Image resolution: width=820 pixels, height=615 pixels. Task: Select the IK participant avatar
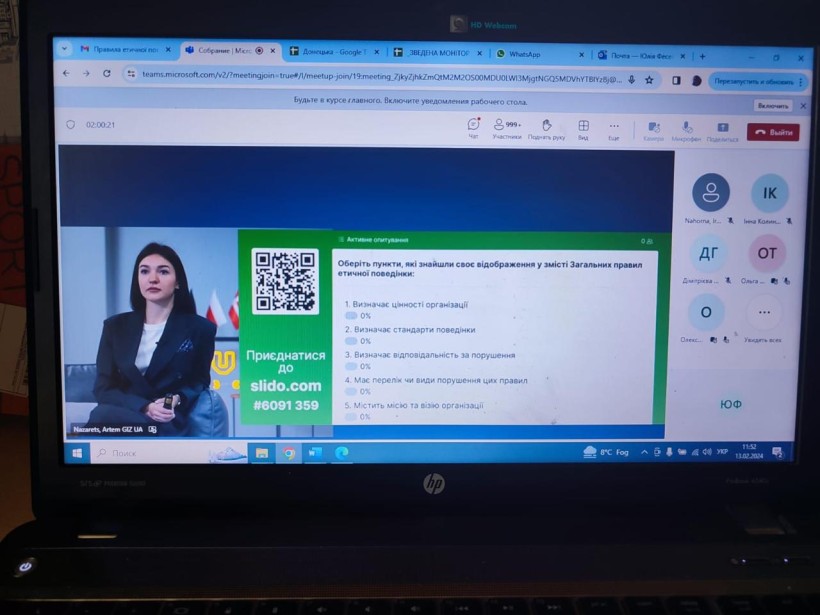coord(769,193)
